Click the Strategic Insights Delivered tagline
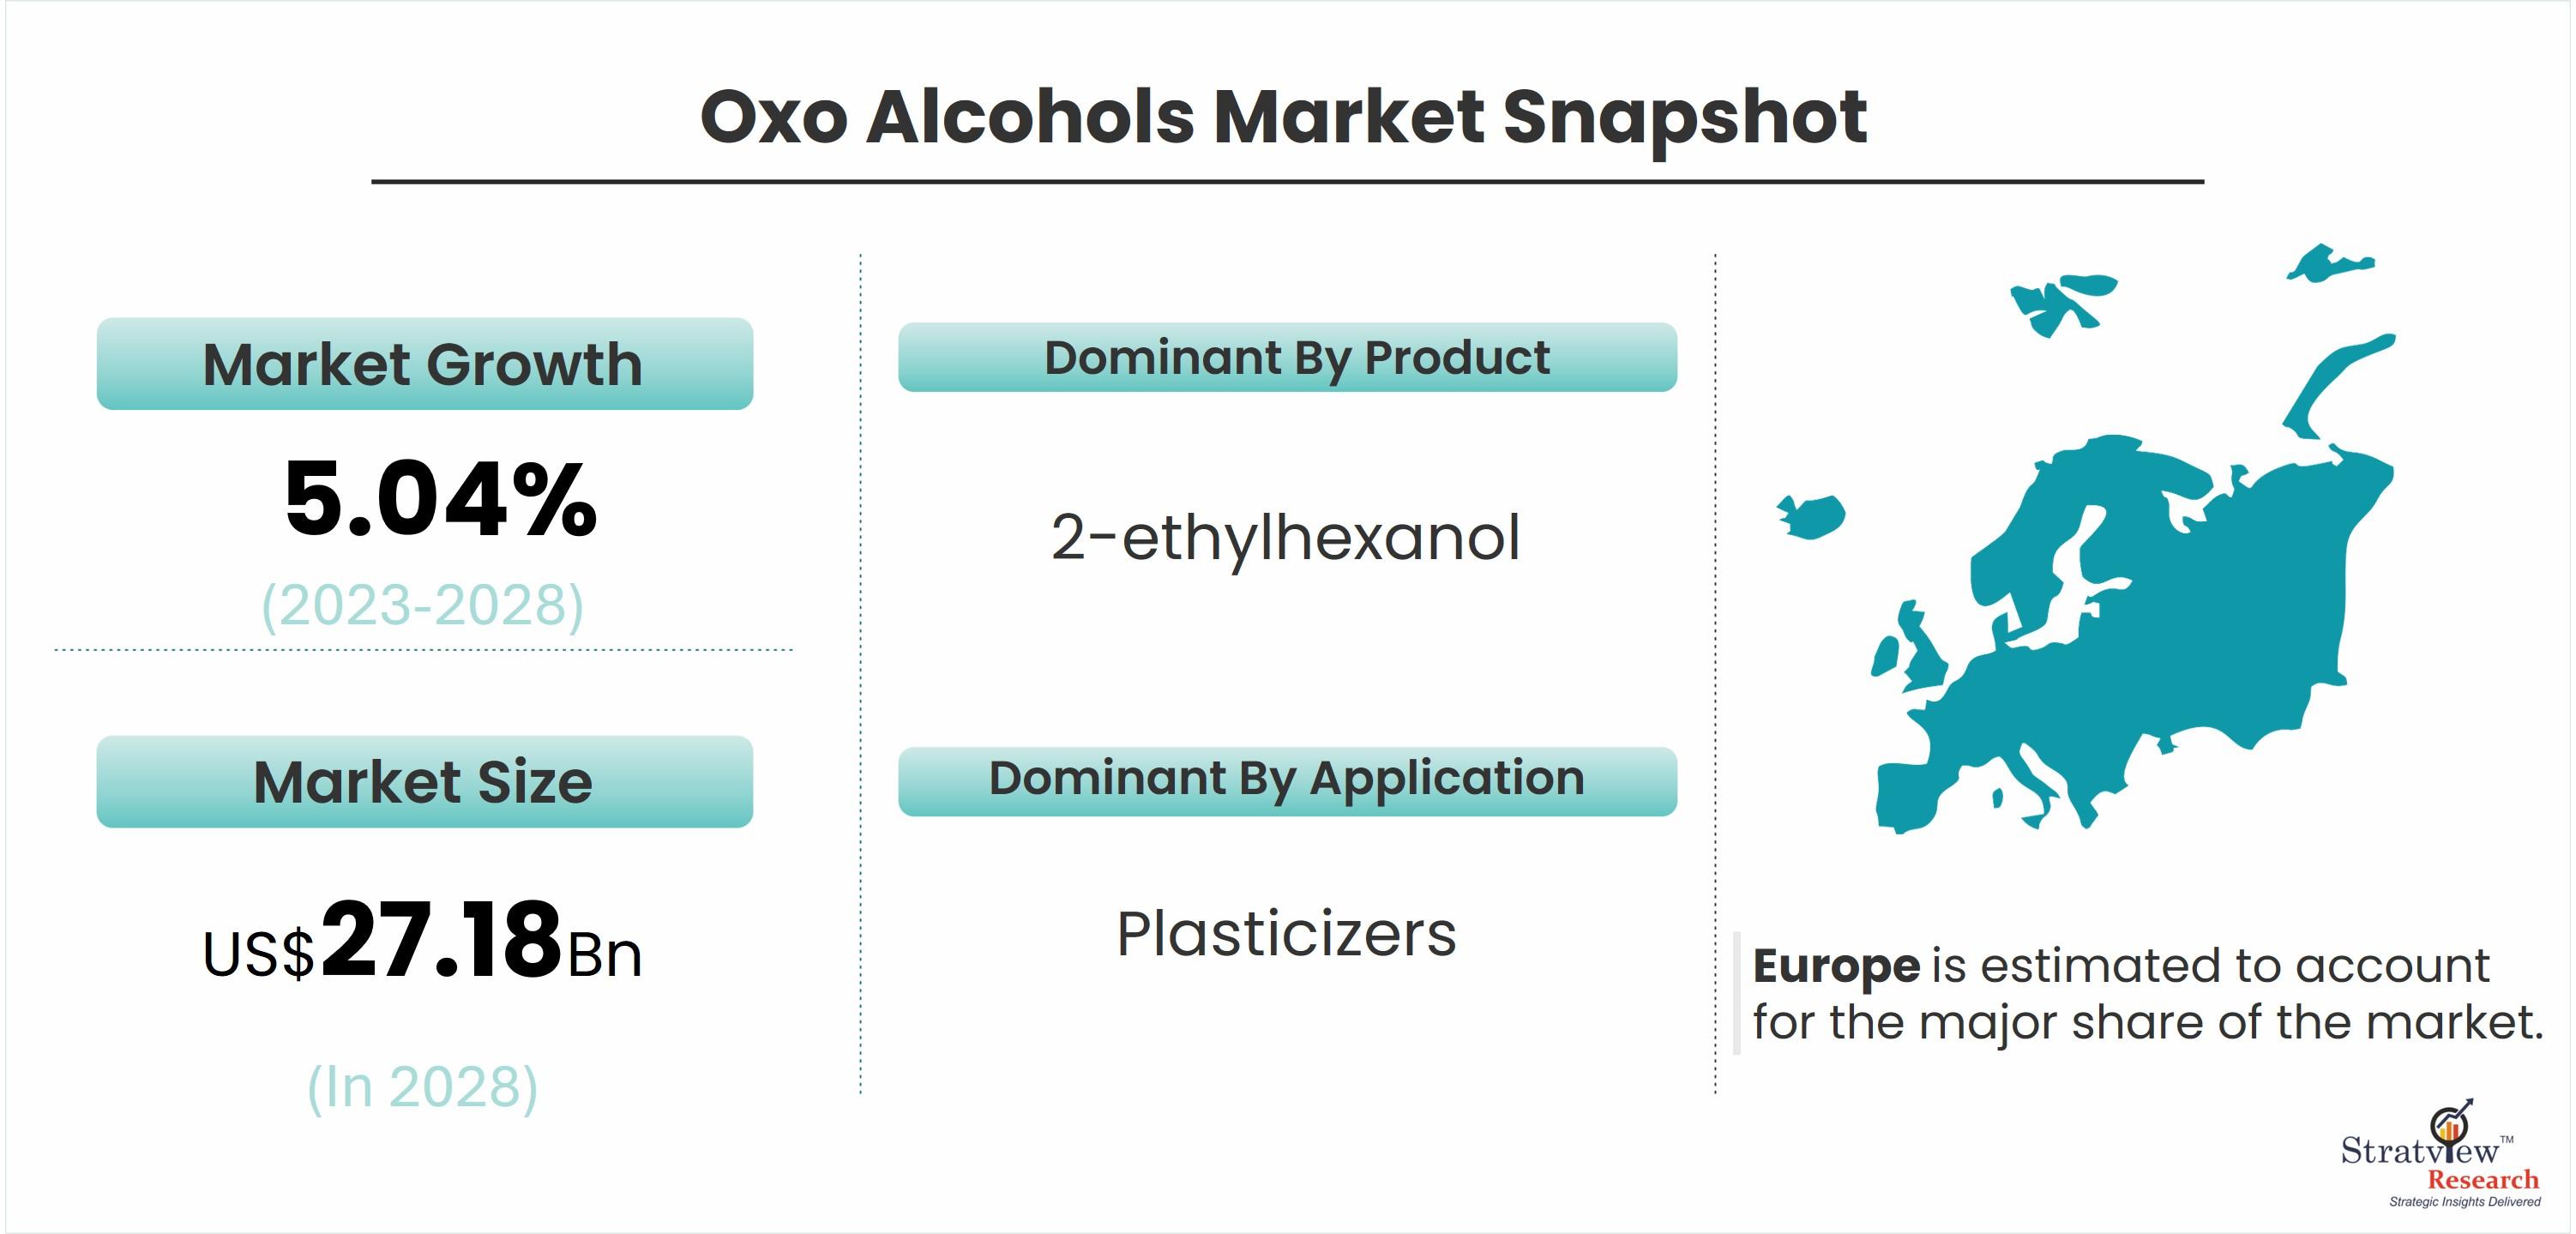Viewport: 2576px width, 1234px height. [2465, 1202]
